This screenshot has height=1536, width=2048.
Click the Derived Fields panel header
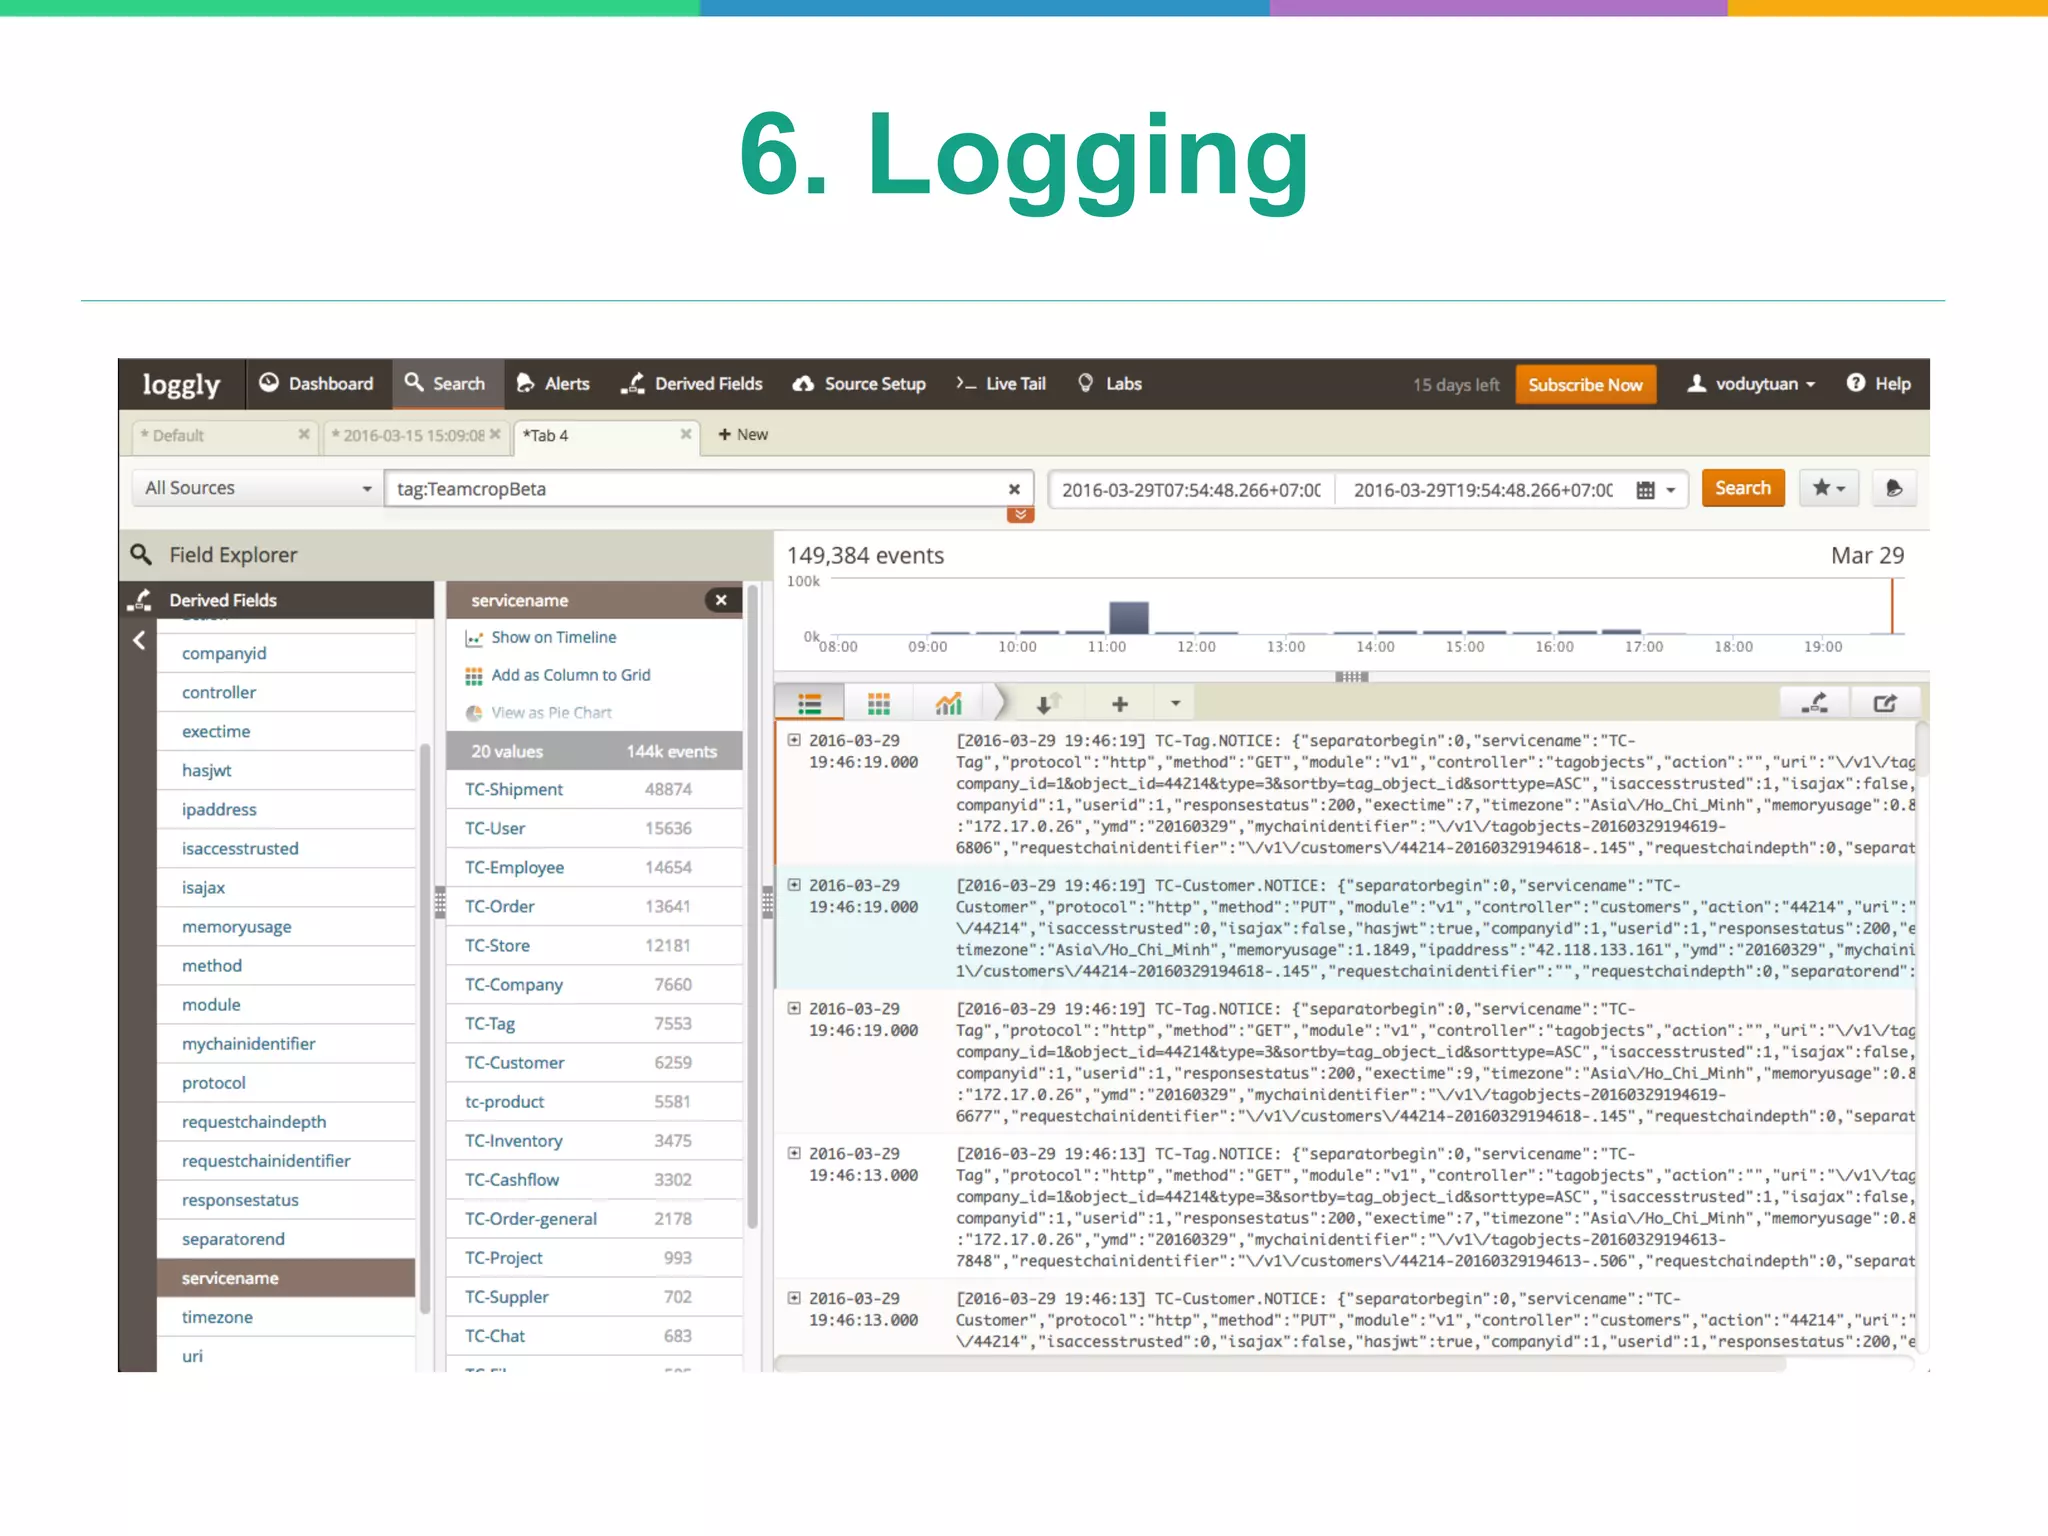277,600
